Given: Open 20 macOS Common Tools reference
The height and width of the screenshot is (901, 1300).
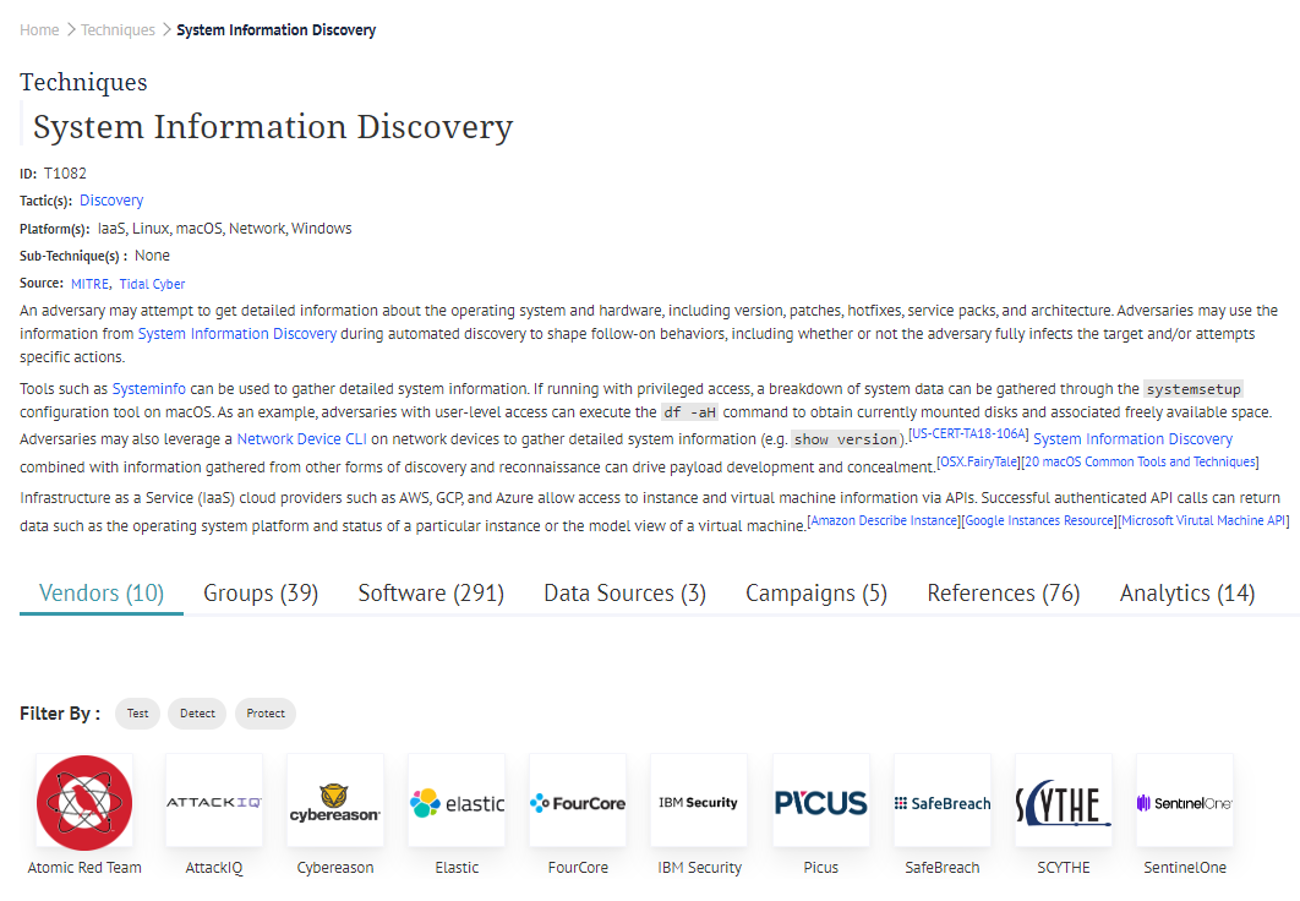Looking at the screenshot, I should tap(1140, 461).
